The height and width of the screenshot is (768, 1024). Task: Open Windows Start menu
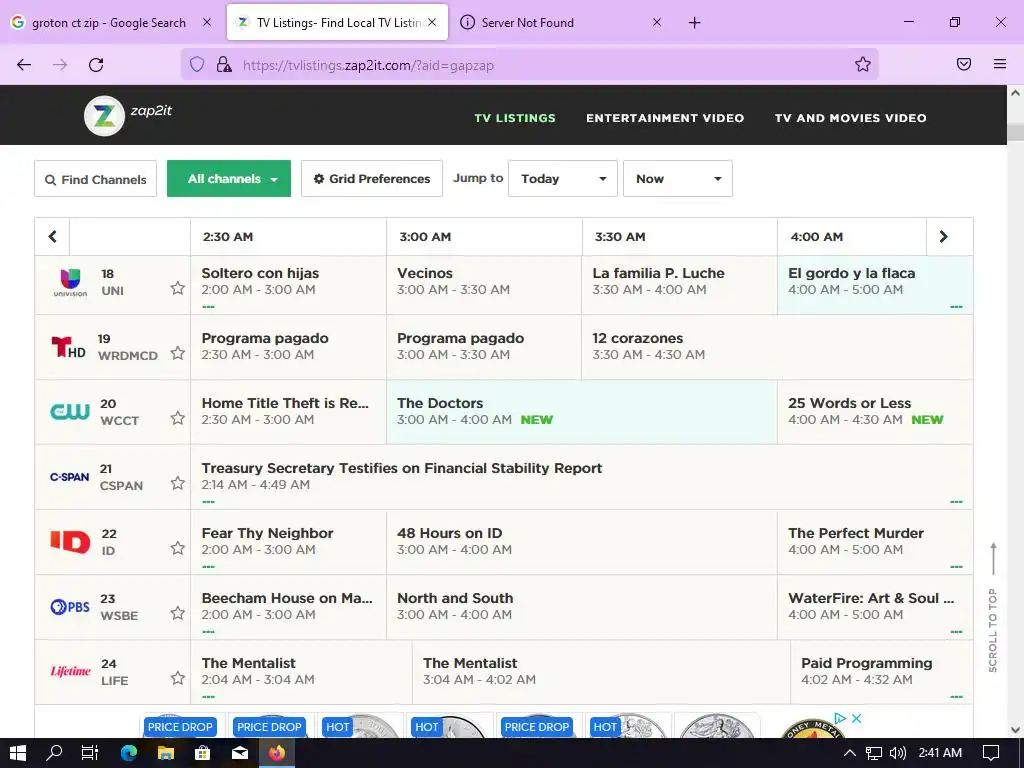(18, 753)
